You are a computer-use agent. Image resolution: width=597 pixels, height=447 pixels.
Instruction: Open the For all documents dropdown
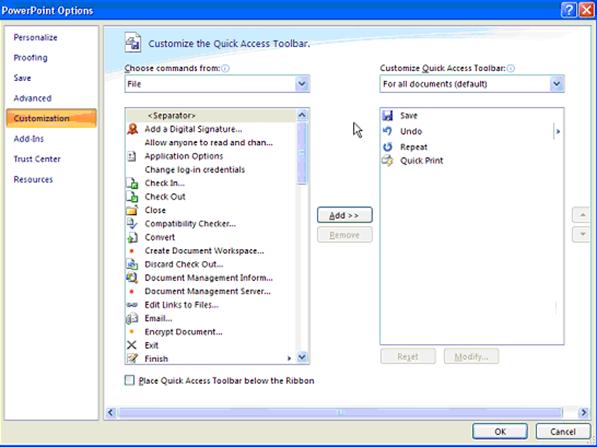[x=472, y=84]
